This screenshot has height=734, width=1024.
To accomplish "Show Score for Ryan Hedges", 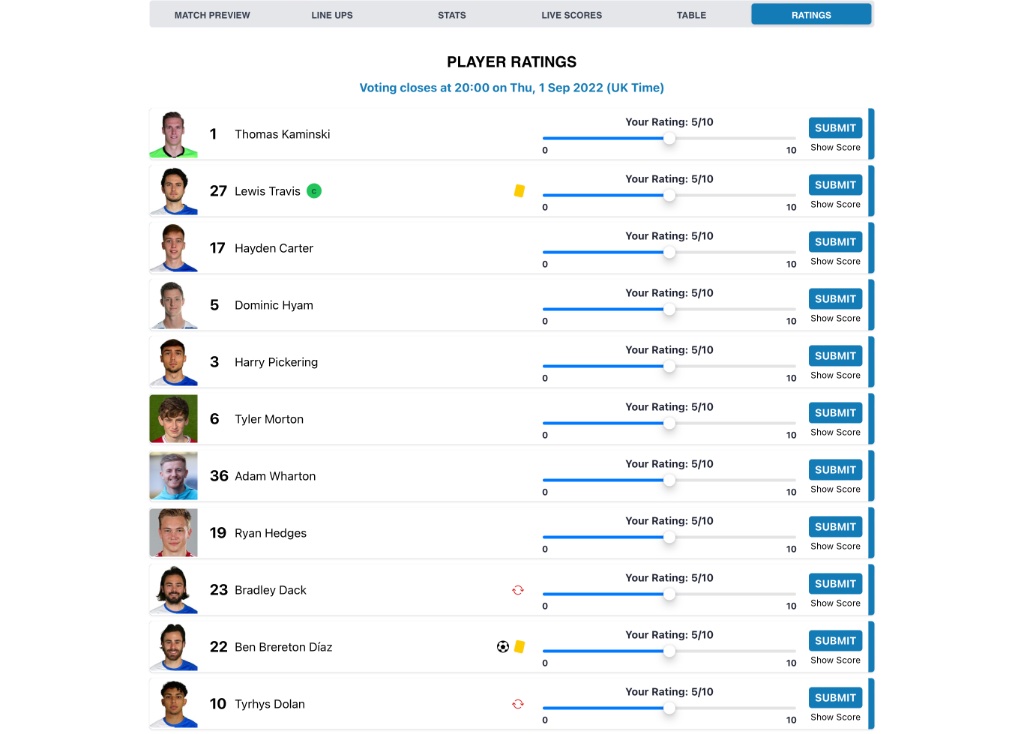I will 835,546.
